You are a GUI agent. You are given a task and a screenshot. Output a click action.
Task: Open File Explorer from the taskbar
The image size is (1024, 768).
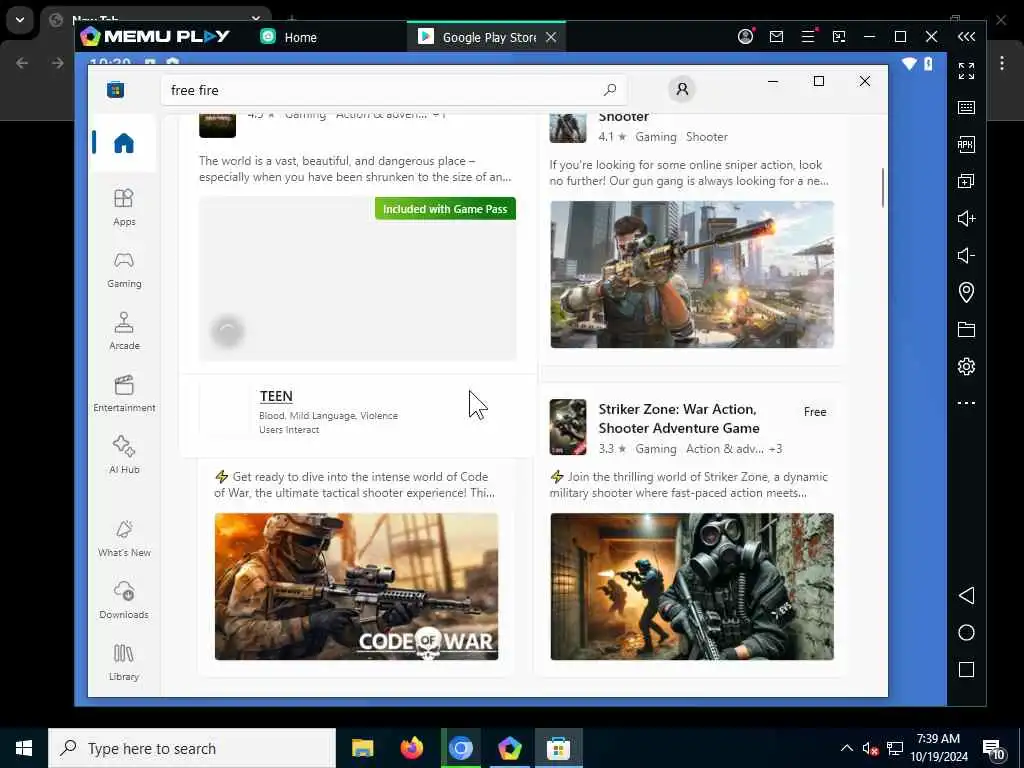362,748
